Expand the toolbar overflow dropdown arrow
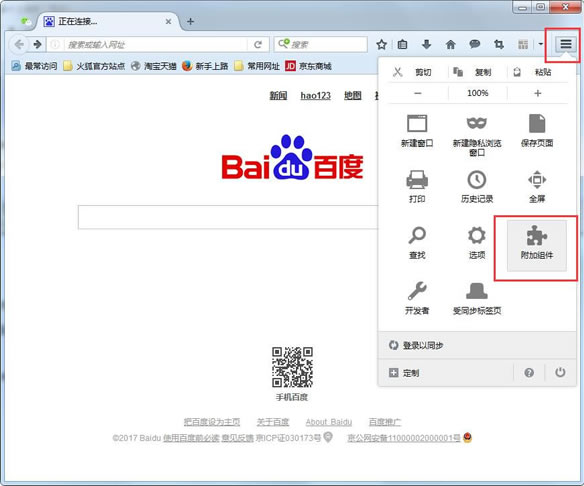This screenshot has width=584, height=486. pyautogui.click(x=540, y=45)
